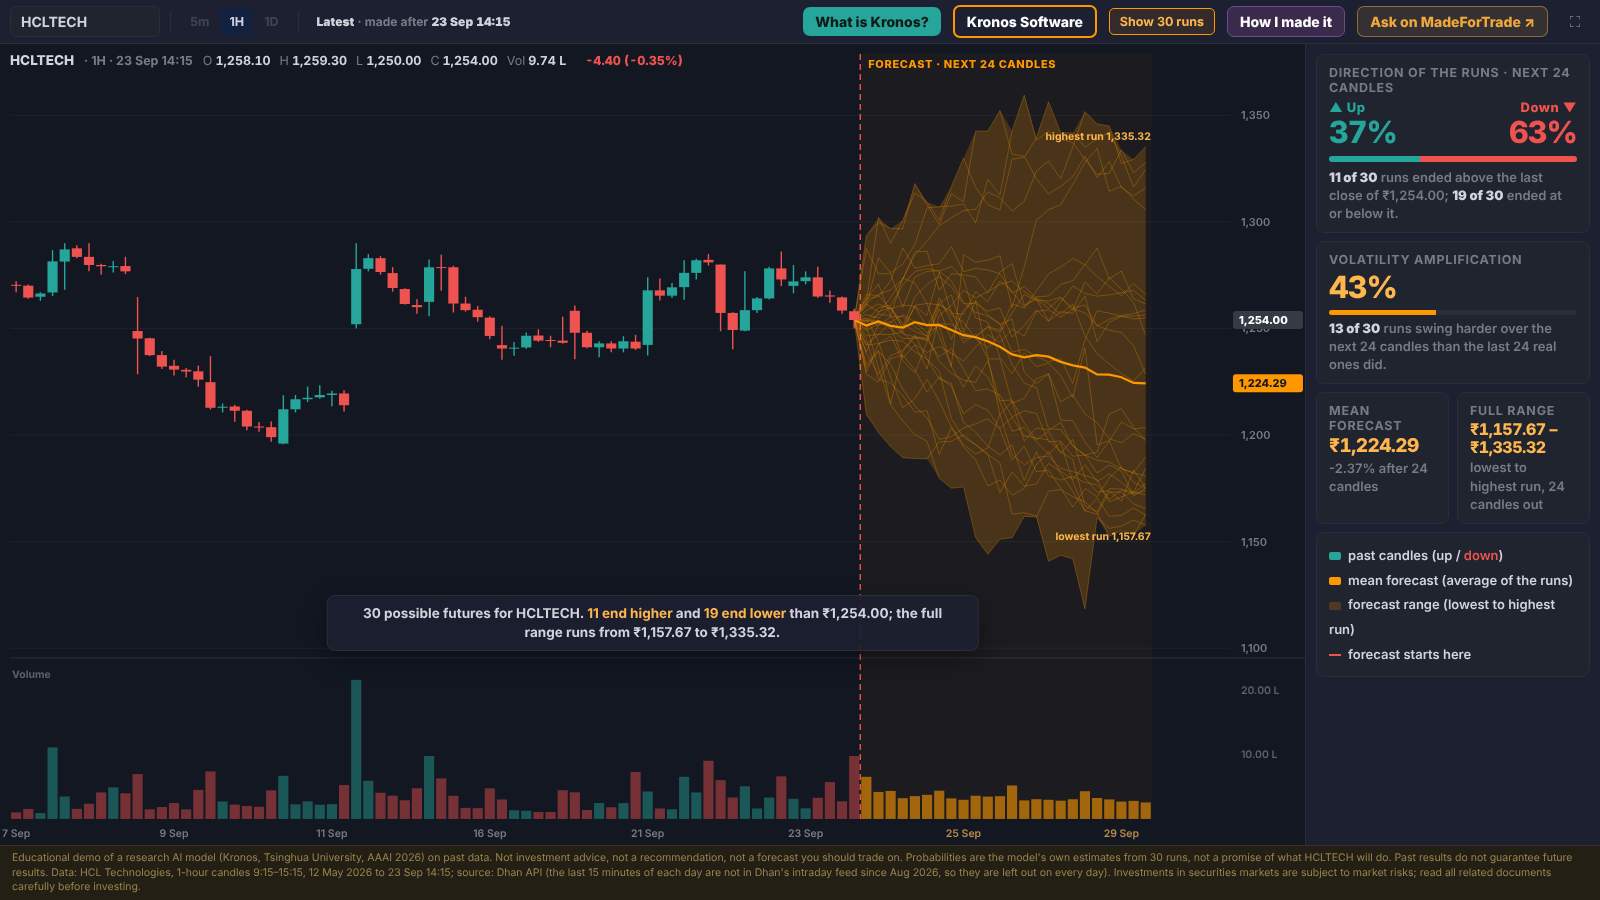This screenshot has height=900, width=1600.
Task: Click the brown forecast range legend swatch
Action: 1335,605
